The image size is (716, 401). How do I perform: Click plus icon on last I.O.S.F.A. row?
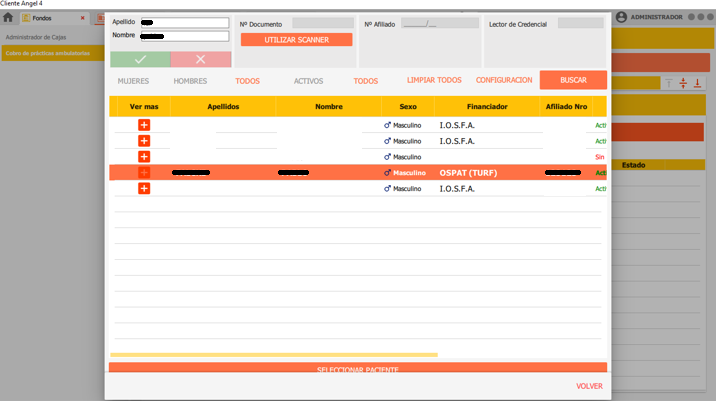(x=144, y=188)
